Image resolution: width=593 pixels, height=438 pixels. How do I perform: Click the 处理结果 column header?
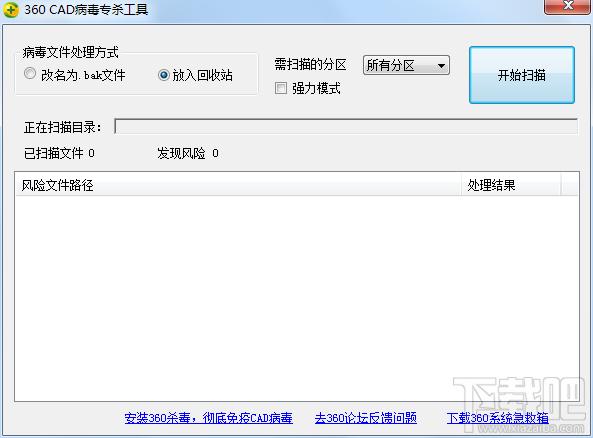coord(511,185)
